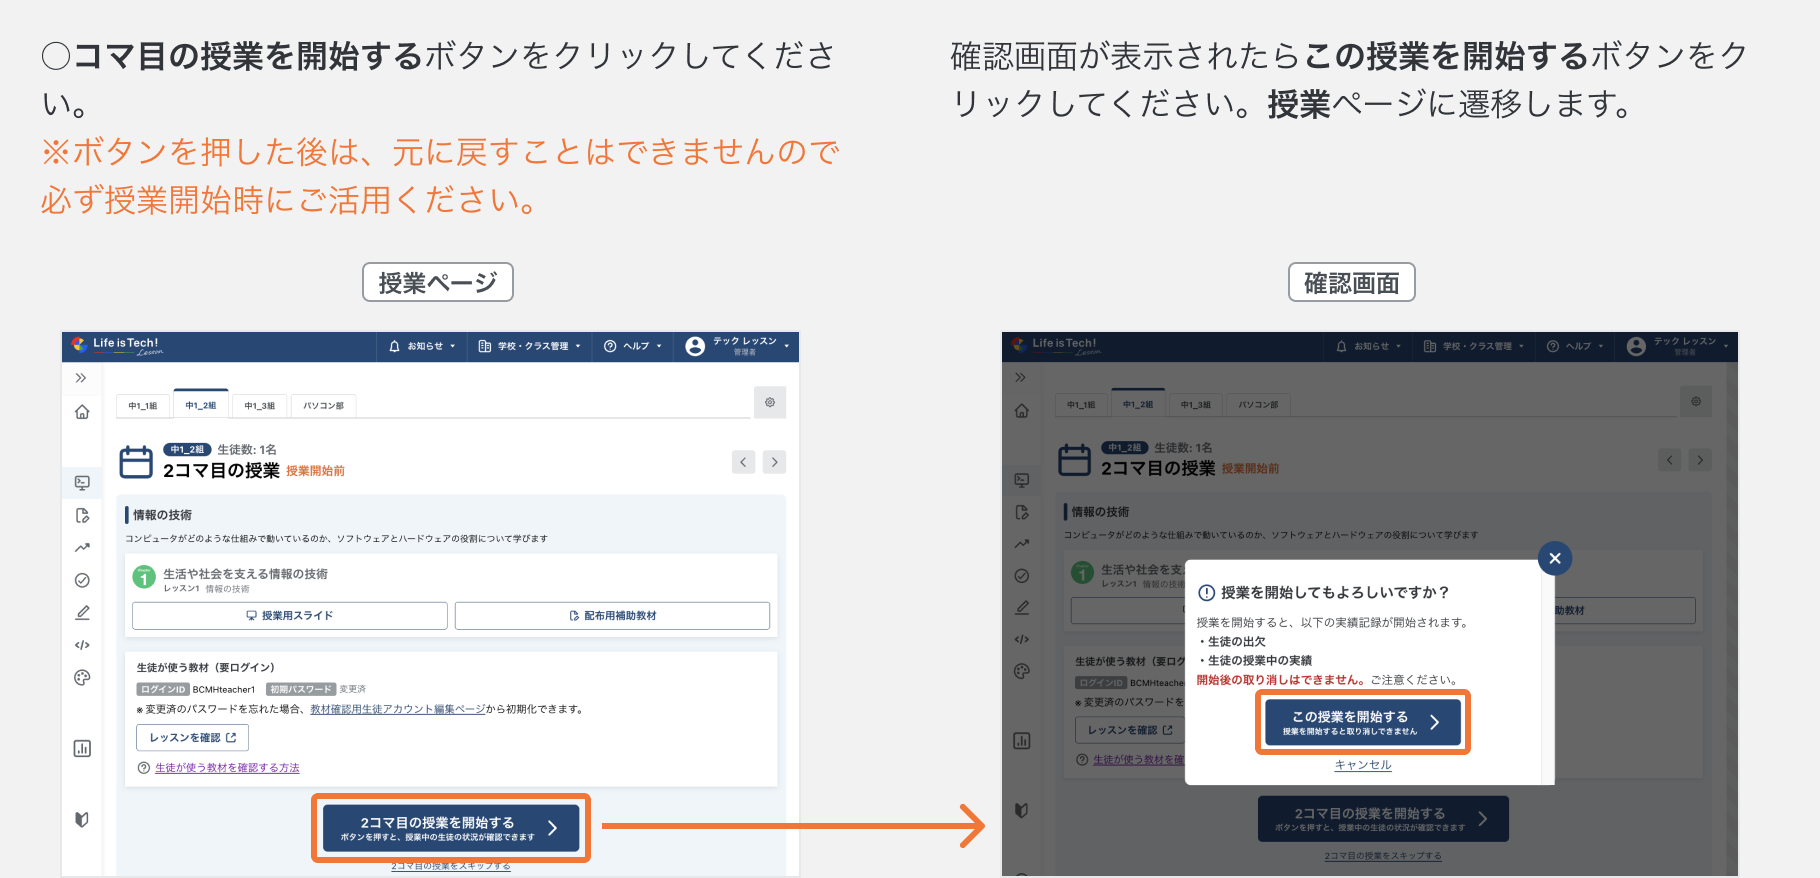Open gear settings in the 授業ページ screenshot

point(770,402)
